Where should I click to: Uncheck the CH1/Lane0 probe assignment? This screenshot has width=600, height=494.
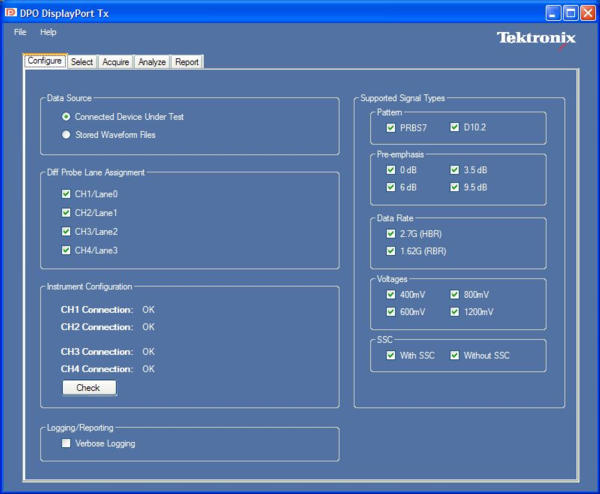coord(66,194)
